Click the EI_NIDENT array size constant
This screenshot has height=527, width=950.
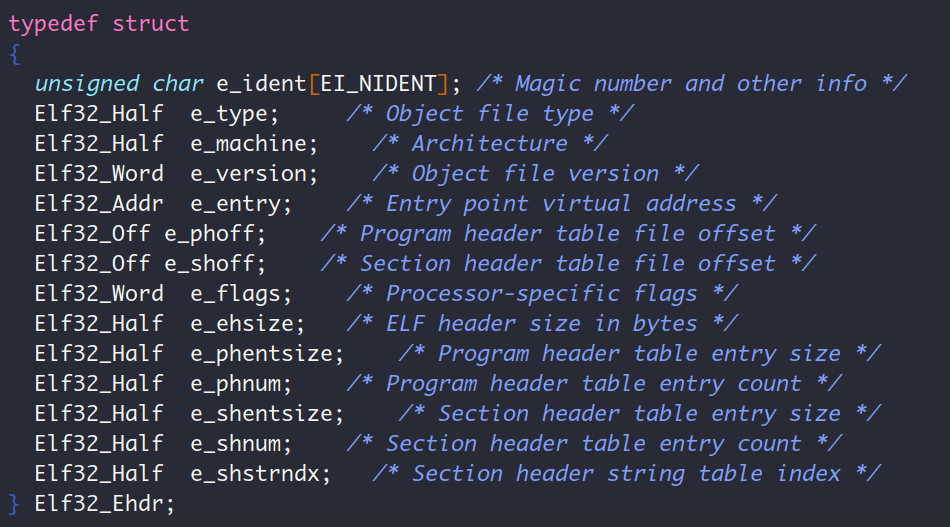pyautogui.click(x=378, y=84)
